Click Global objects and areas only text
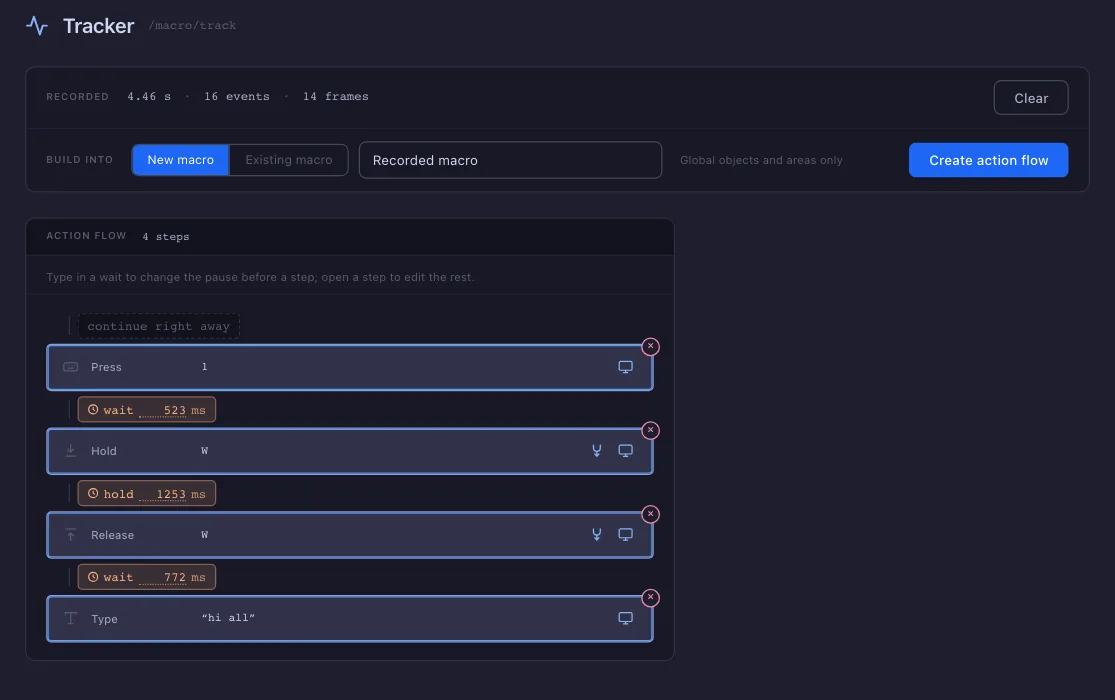 point(761,161)
